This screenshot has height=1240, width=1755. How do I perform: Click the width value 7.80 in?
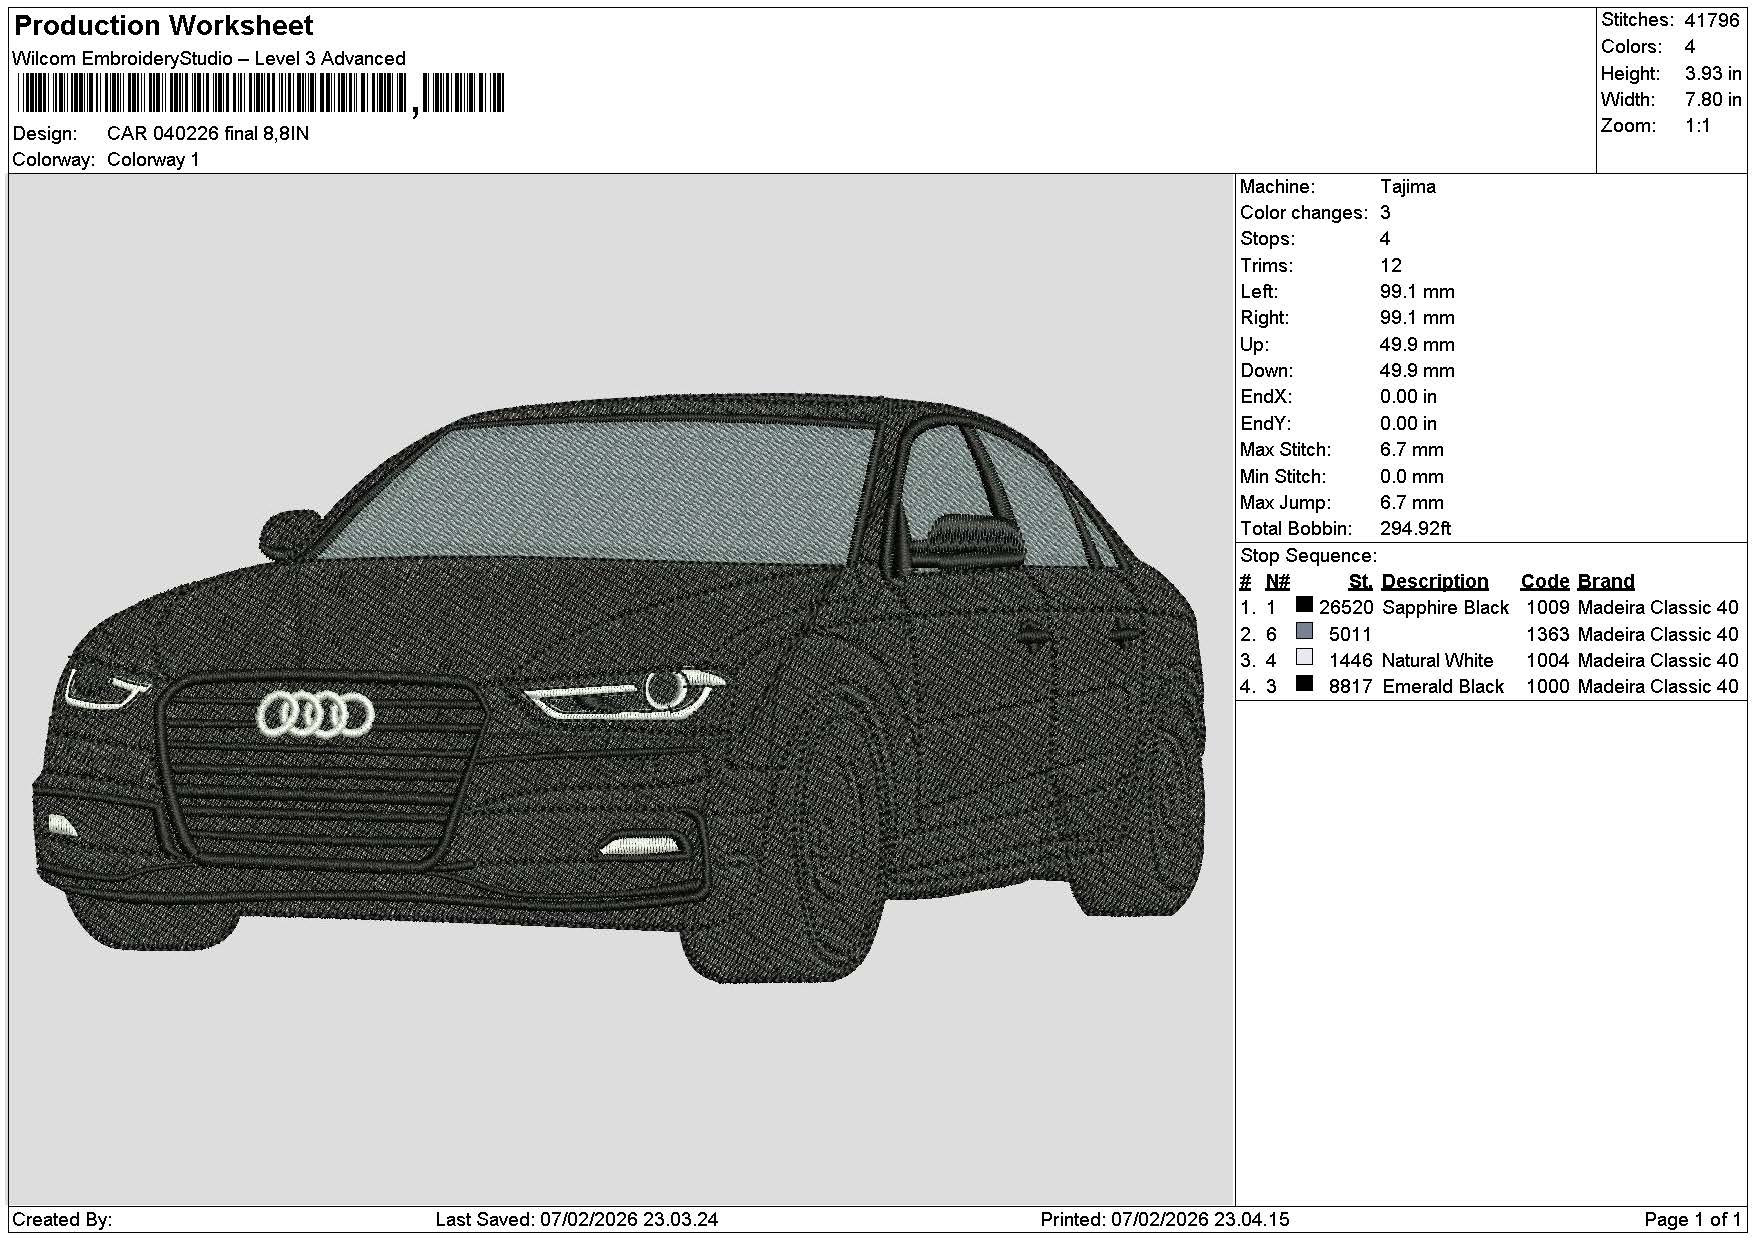(1713, 99)
